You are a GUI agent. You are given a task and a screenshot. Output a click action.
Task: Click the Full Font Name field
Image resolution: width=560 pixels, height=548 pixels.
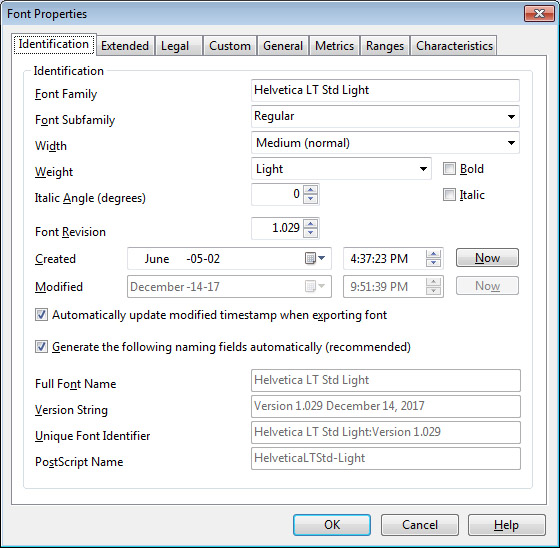click(386, 380)
